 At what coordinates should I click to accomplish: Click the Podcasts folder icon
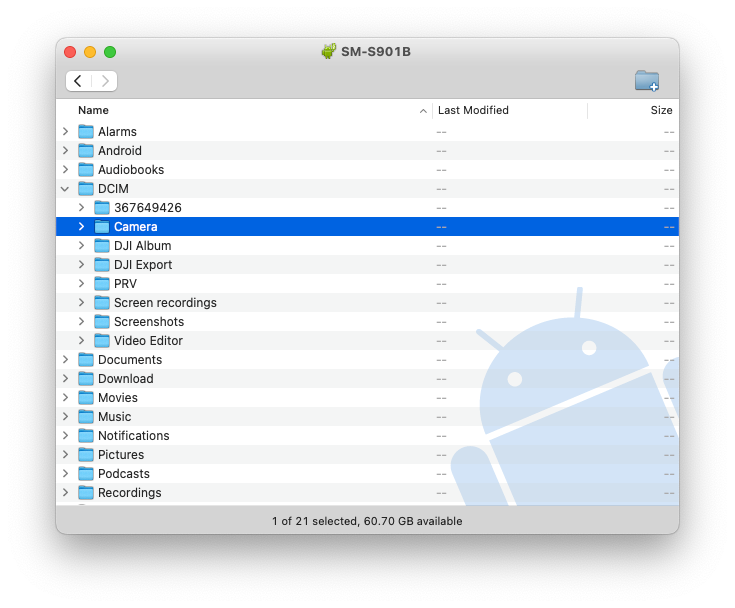(x=86, y=473)
